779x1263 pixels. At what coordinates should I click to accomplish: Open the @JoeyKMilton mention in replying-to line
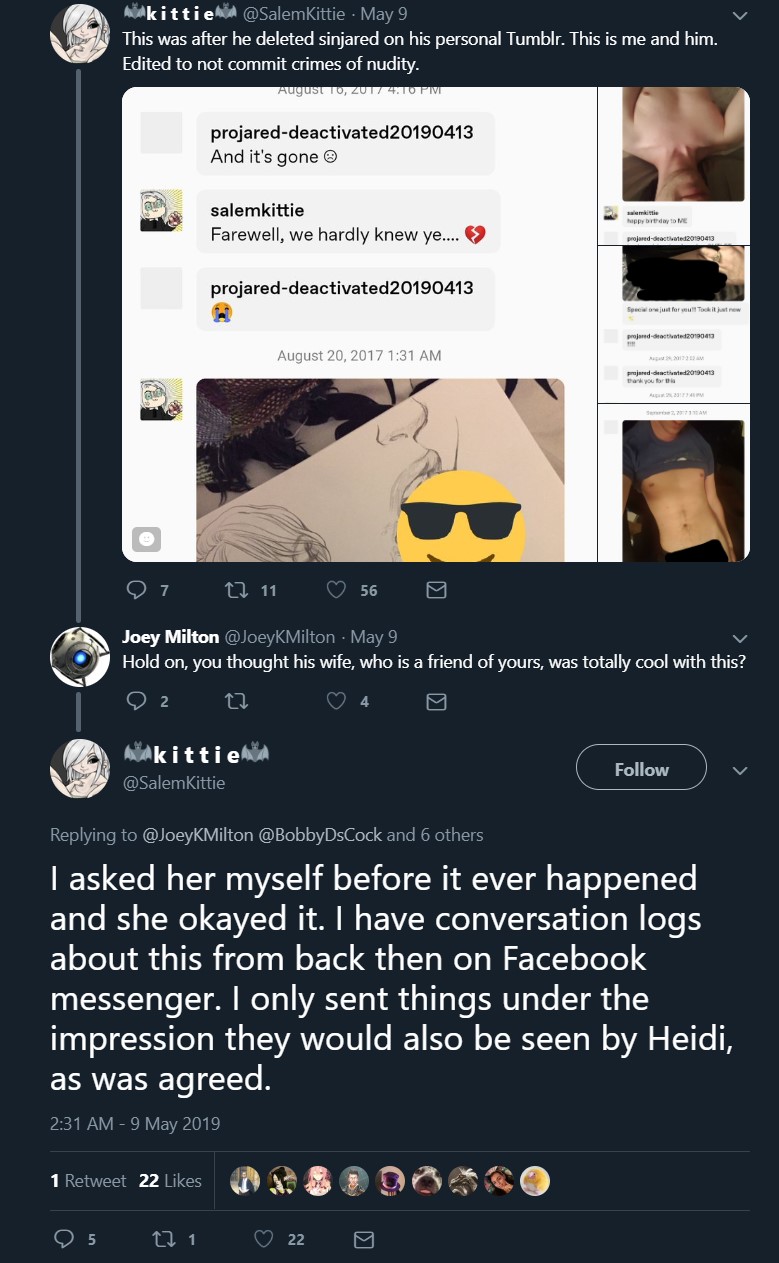click(198, 835)
